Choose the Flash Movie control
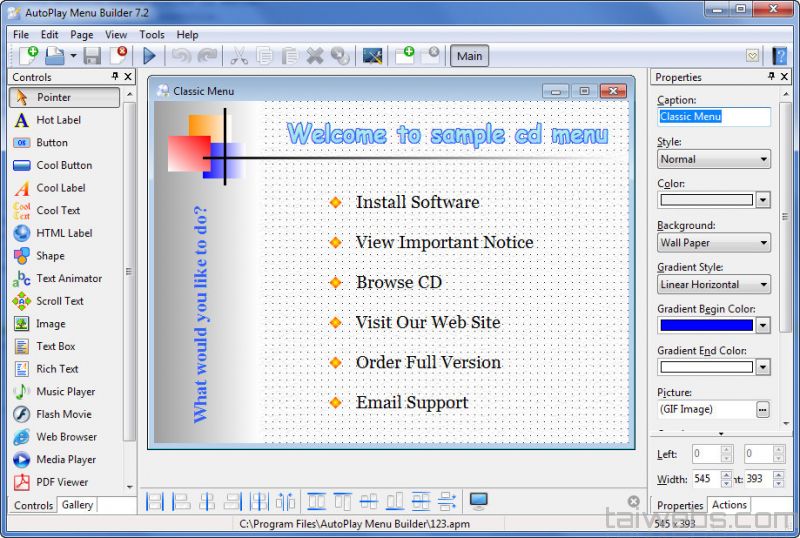The height and width of the screenshot is (538, 800). pos(63,414)
